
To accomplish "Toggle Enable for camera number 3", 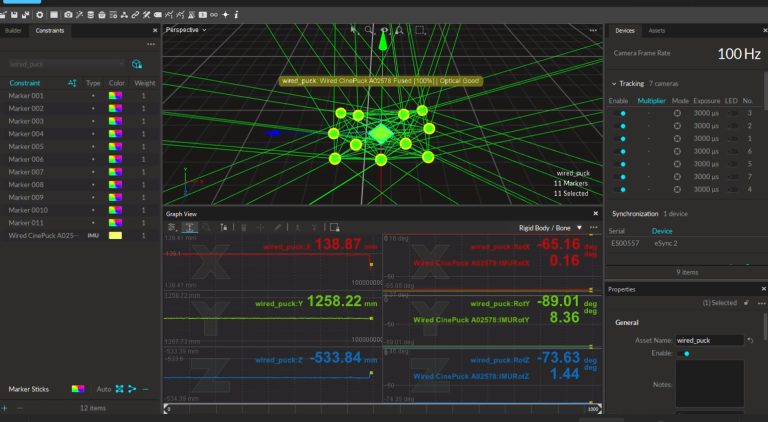I will (x=621, y=113).
